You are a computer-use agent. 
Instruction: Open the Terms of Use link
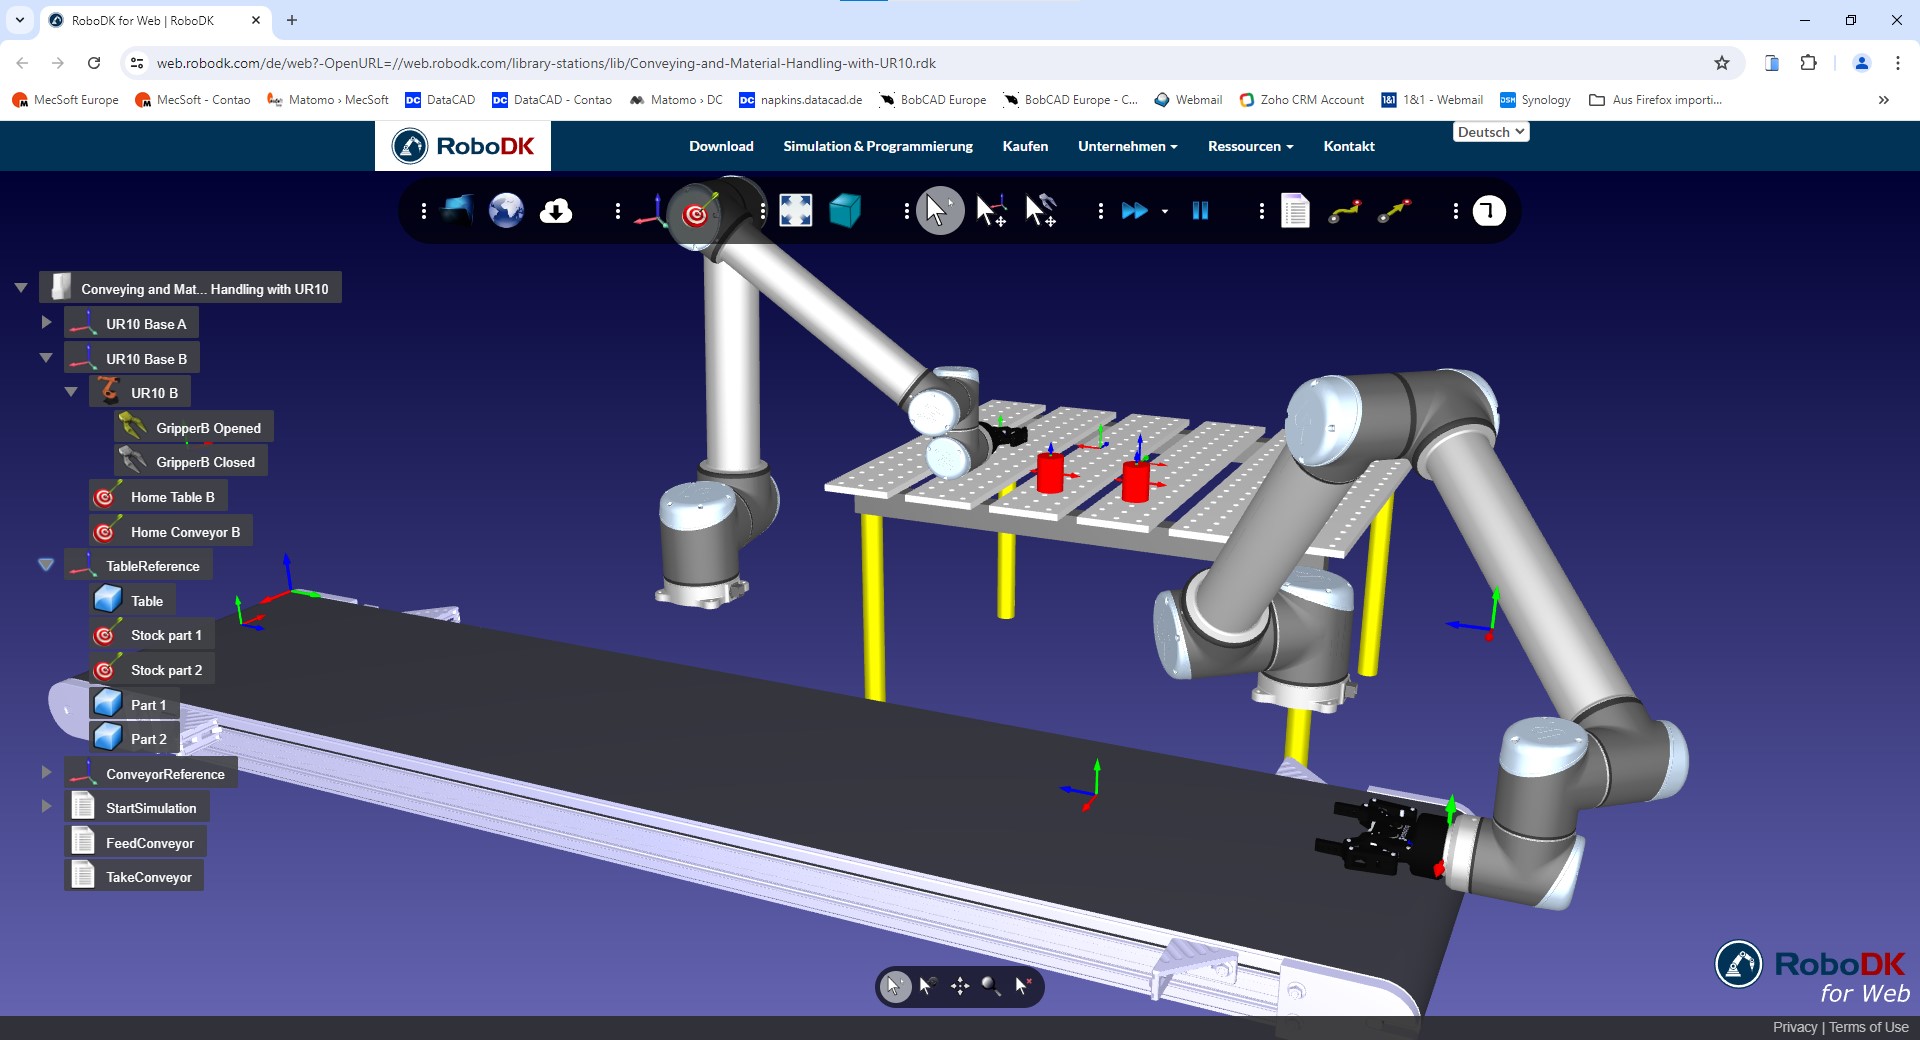pyautogui.click(x=1868, y=1027)
